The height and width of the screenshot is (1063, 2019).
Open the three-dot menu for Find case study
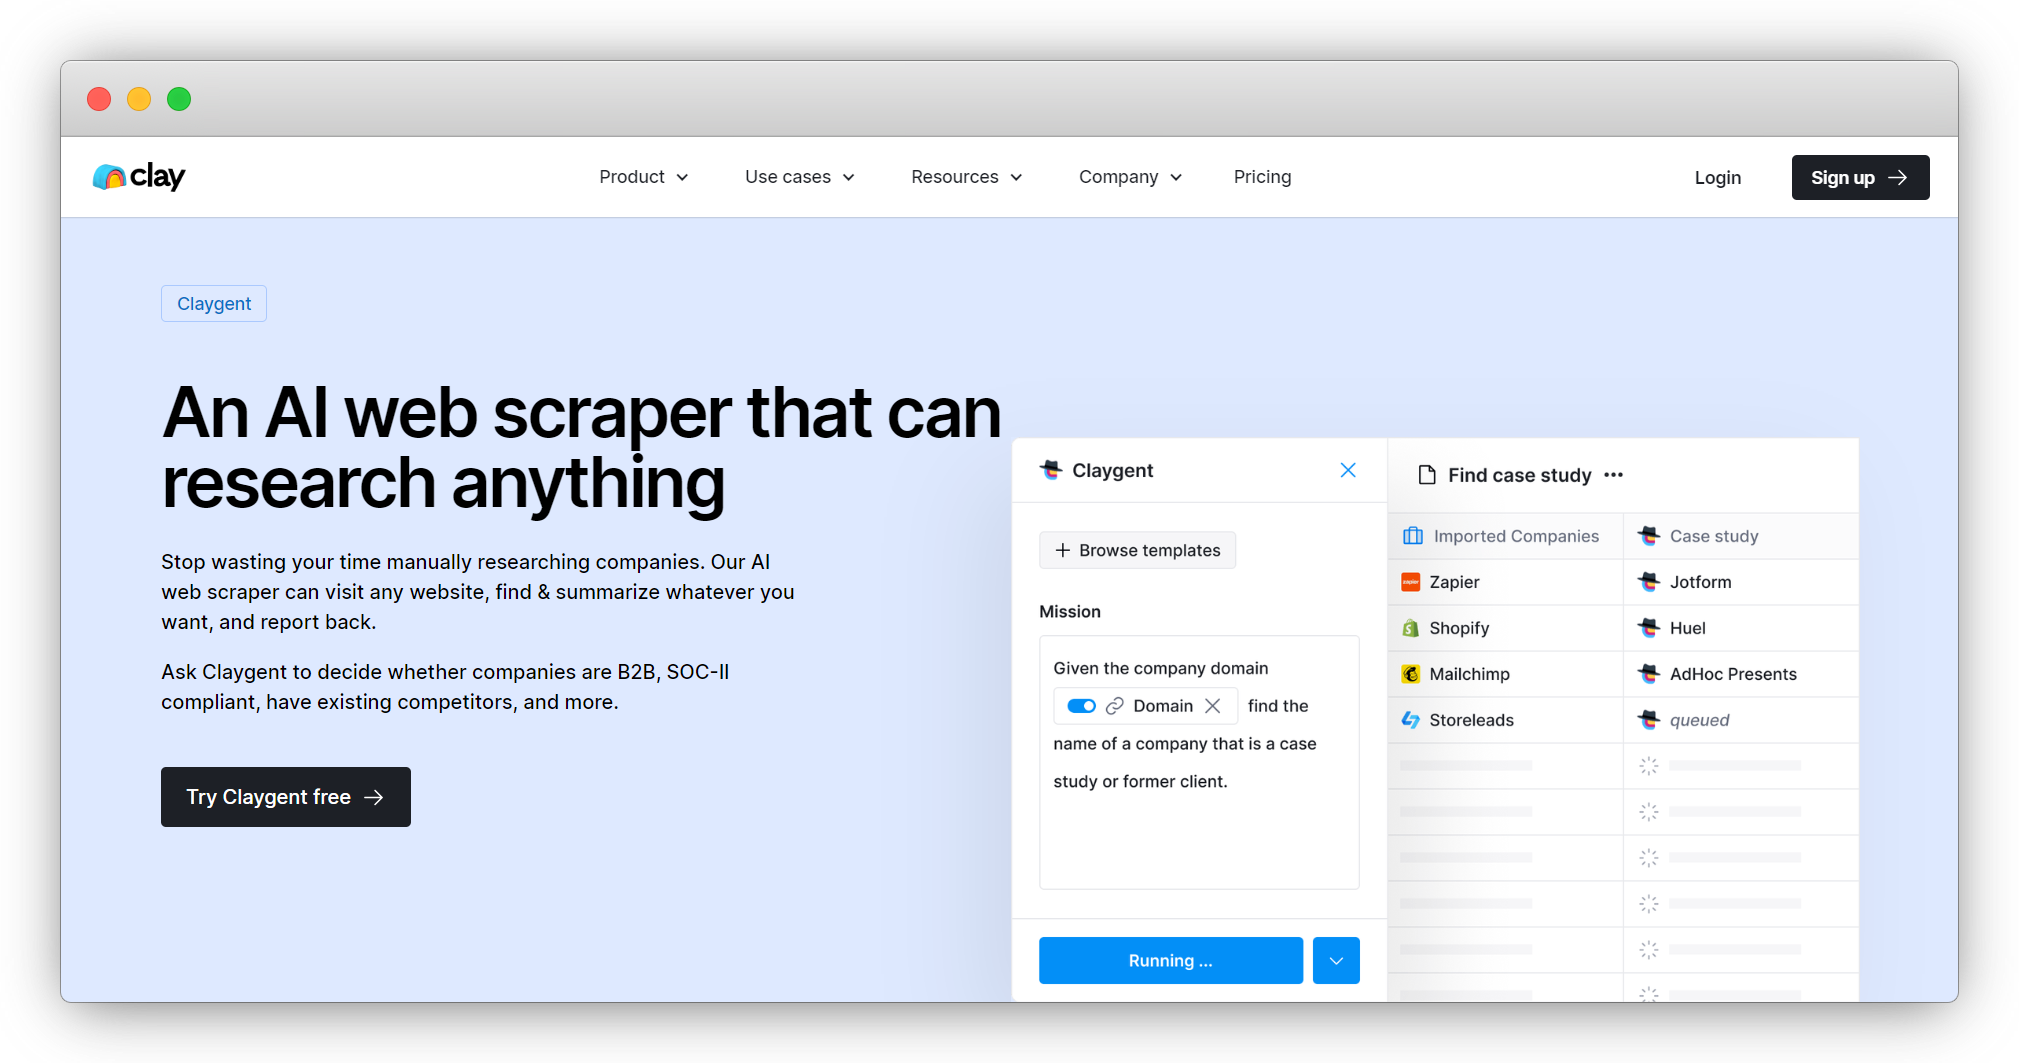click(1614, 475)
